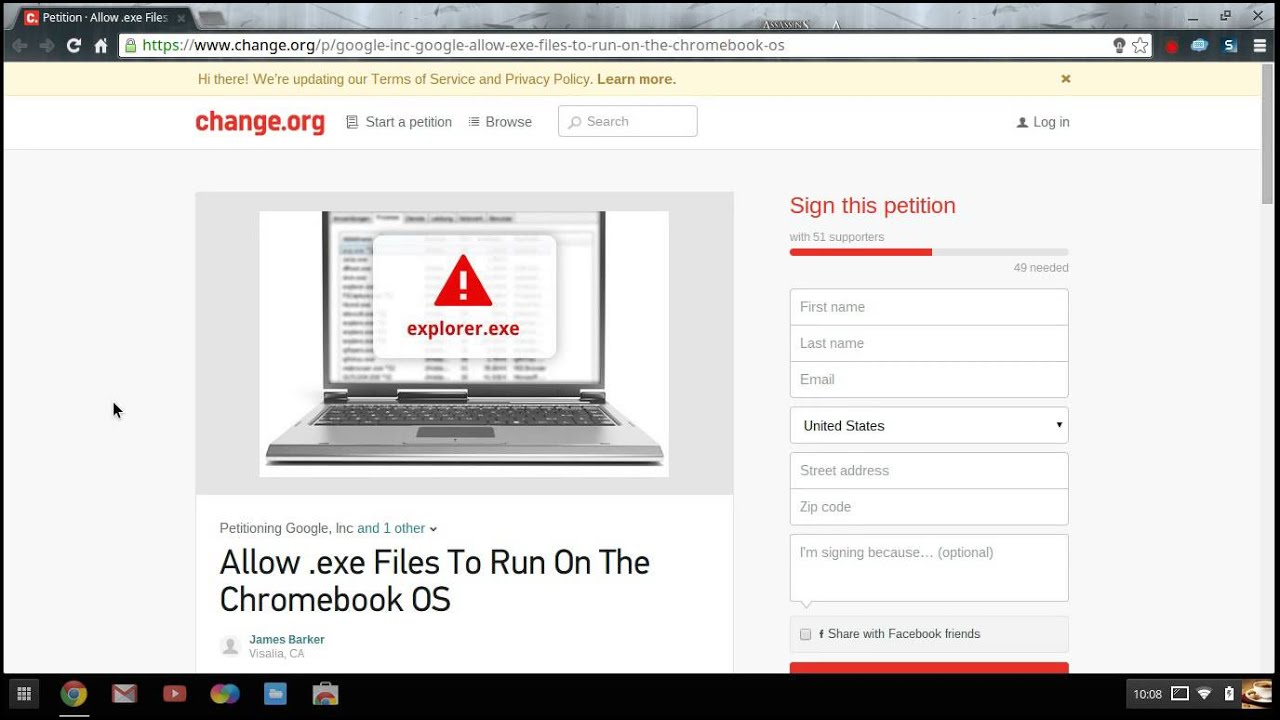
Task: Open the Files app from the shelf
Action: (x=275, y=693)
